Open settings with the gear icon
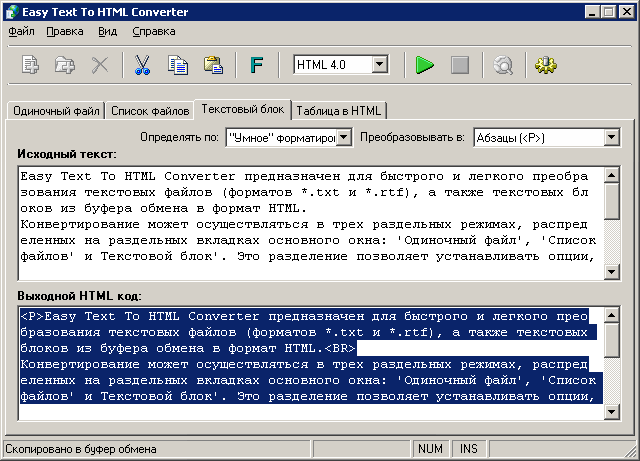The width and height of the screenshot is (640, 461). coord(546,65)
